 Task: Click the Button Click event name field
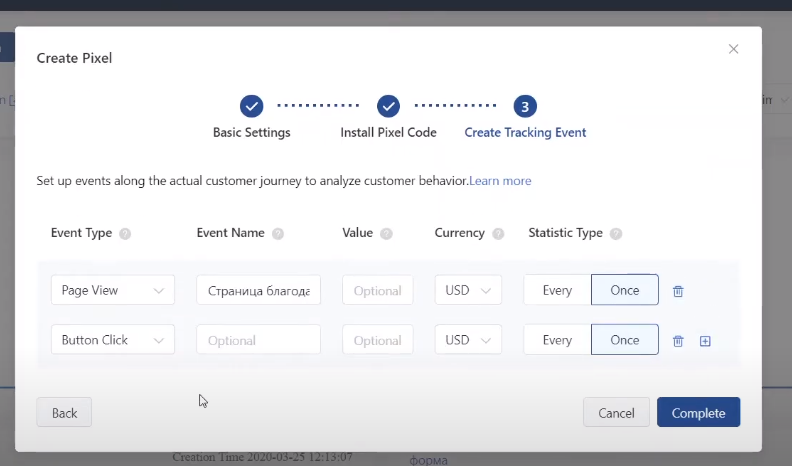click(258, 340)
